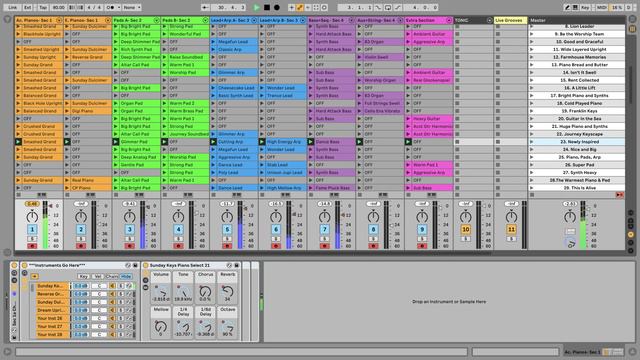Stop all clips in the Master track
This screenshot has width=640, height=360.
(532, 195)
